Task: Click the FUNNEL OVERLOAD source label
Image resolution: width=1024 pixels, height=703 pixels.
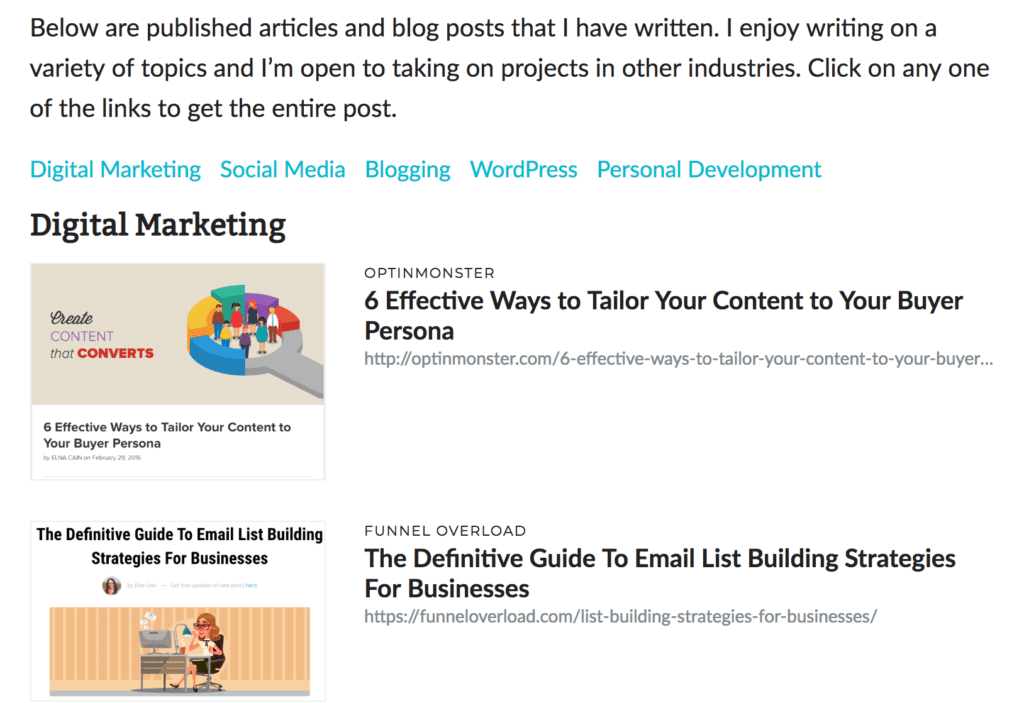Action: click(445, 531)
